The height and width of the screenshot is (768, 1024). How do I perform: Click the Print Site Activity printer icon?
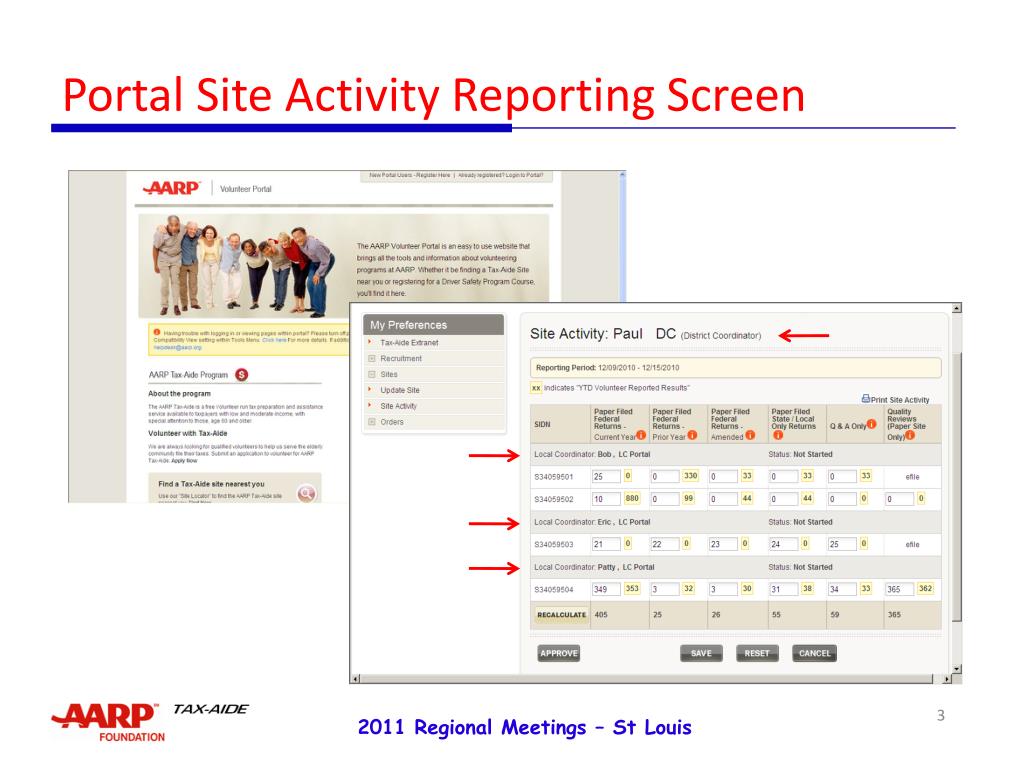coord(865,398)
